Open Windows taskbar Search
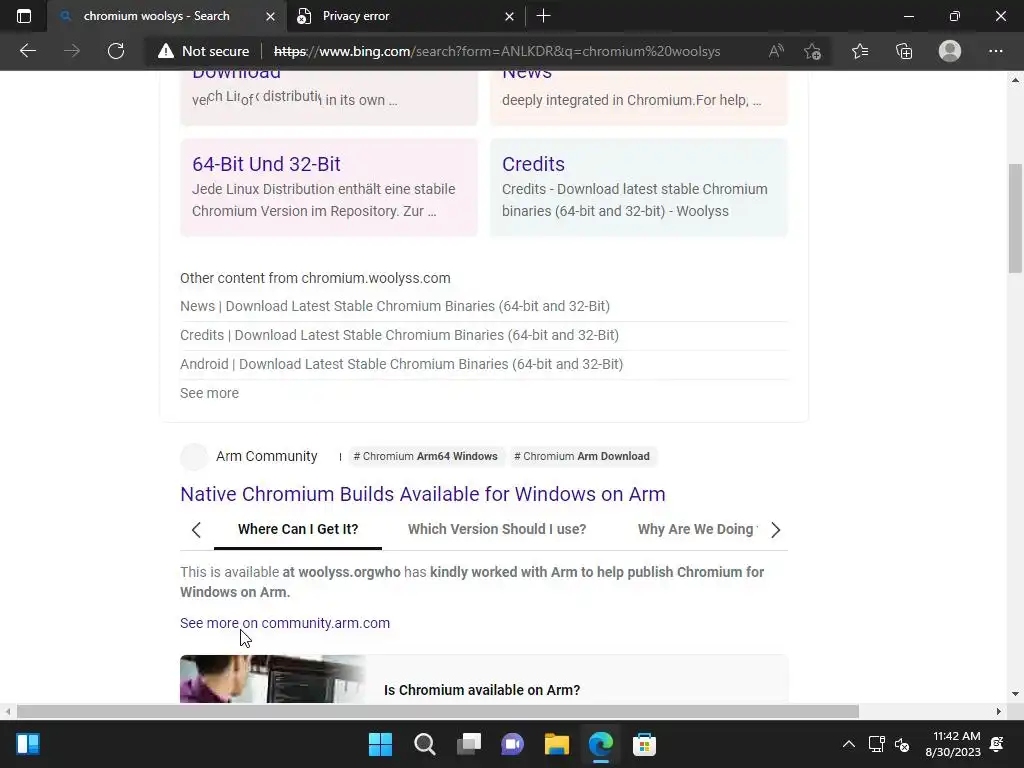 (x=424, y=744)
